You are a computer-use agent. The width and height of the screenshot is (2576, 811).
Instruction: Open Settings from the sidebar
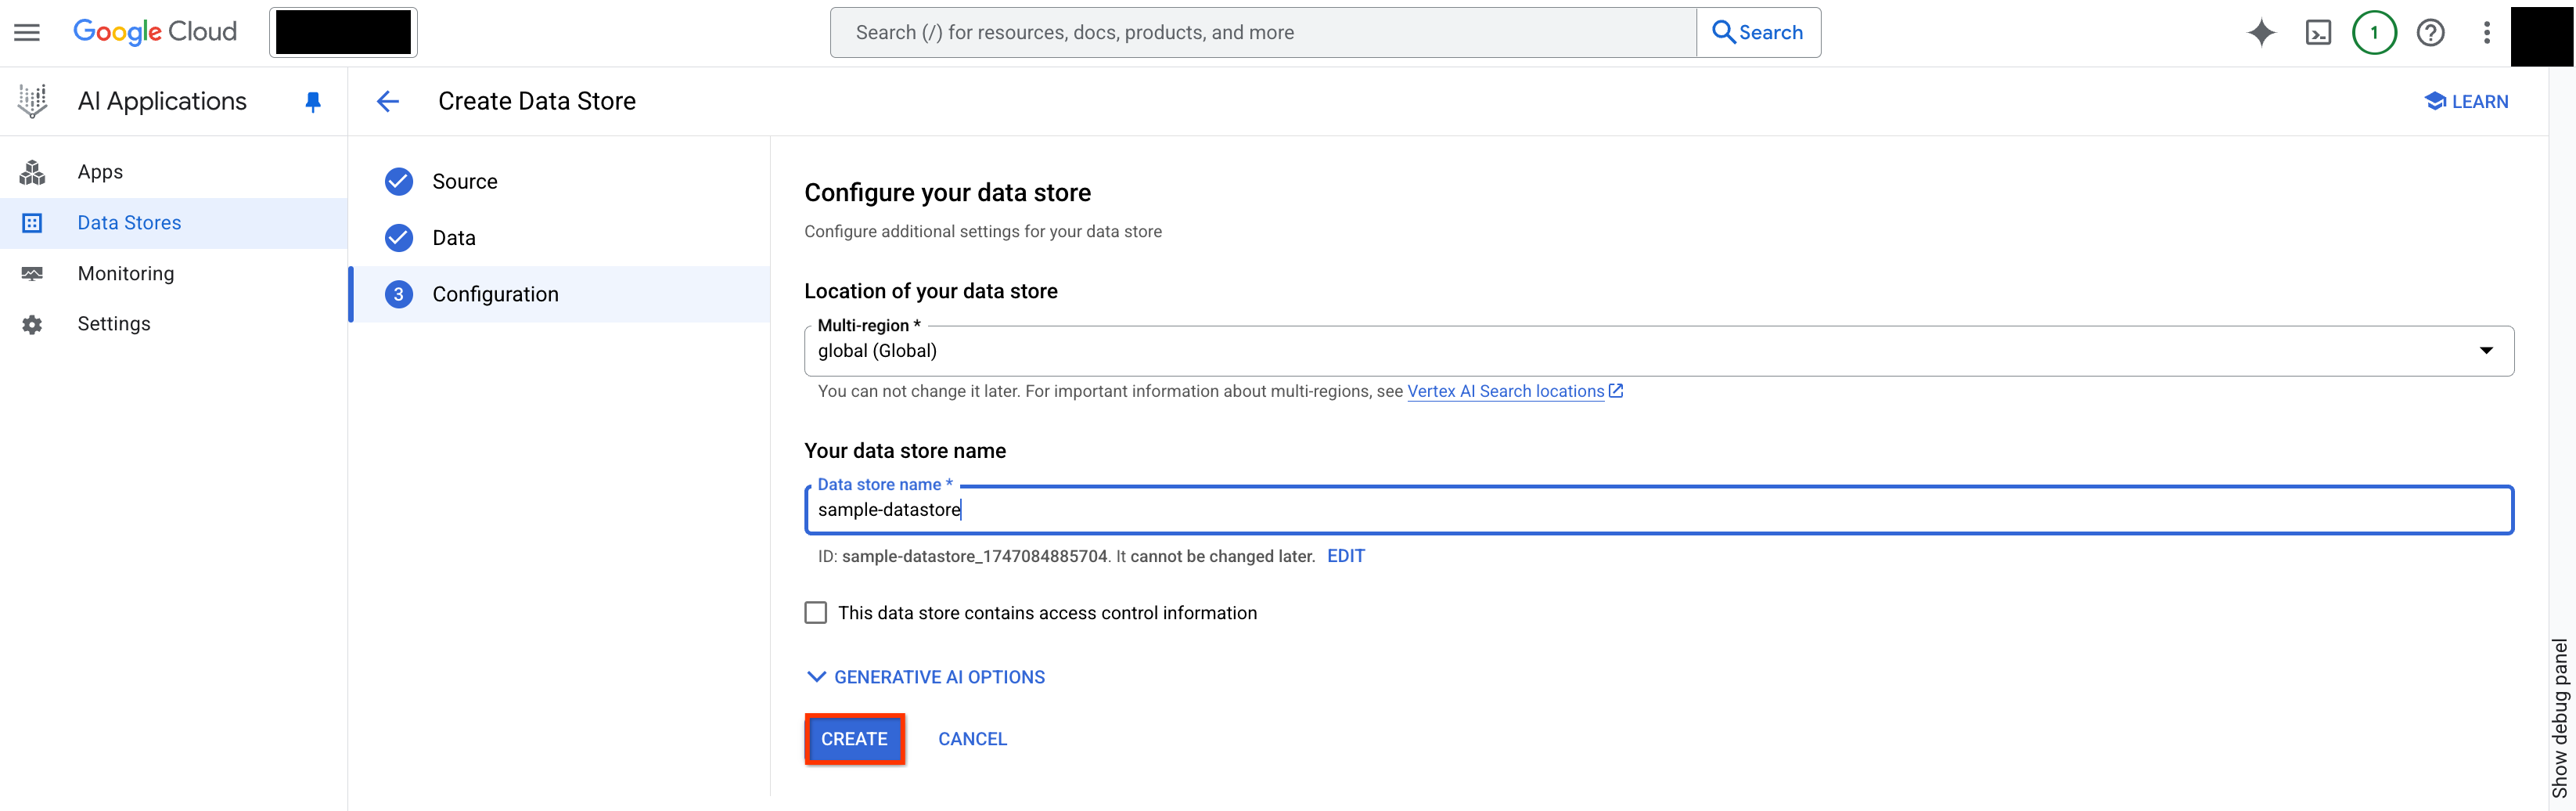click(114, 323)
